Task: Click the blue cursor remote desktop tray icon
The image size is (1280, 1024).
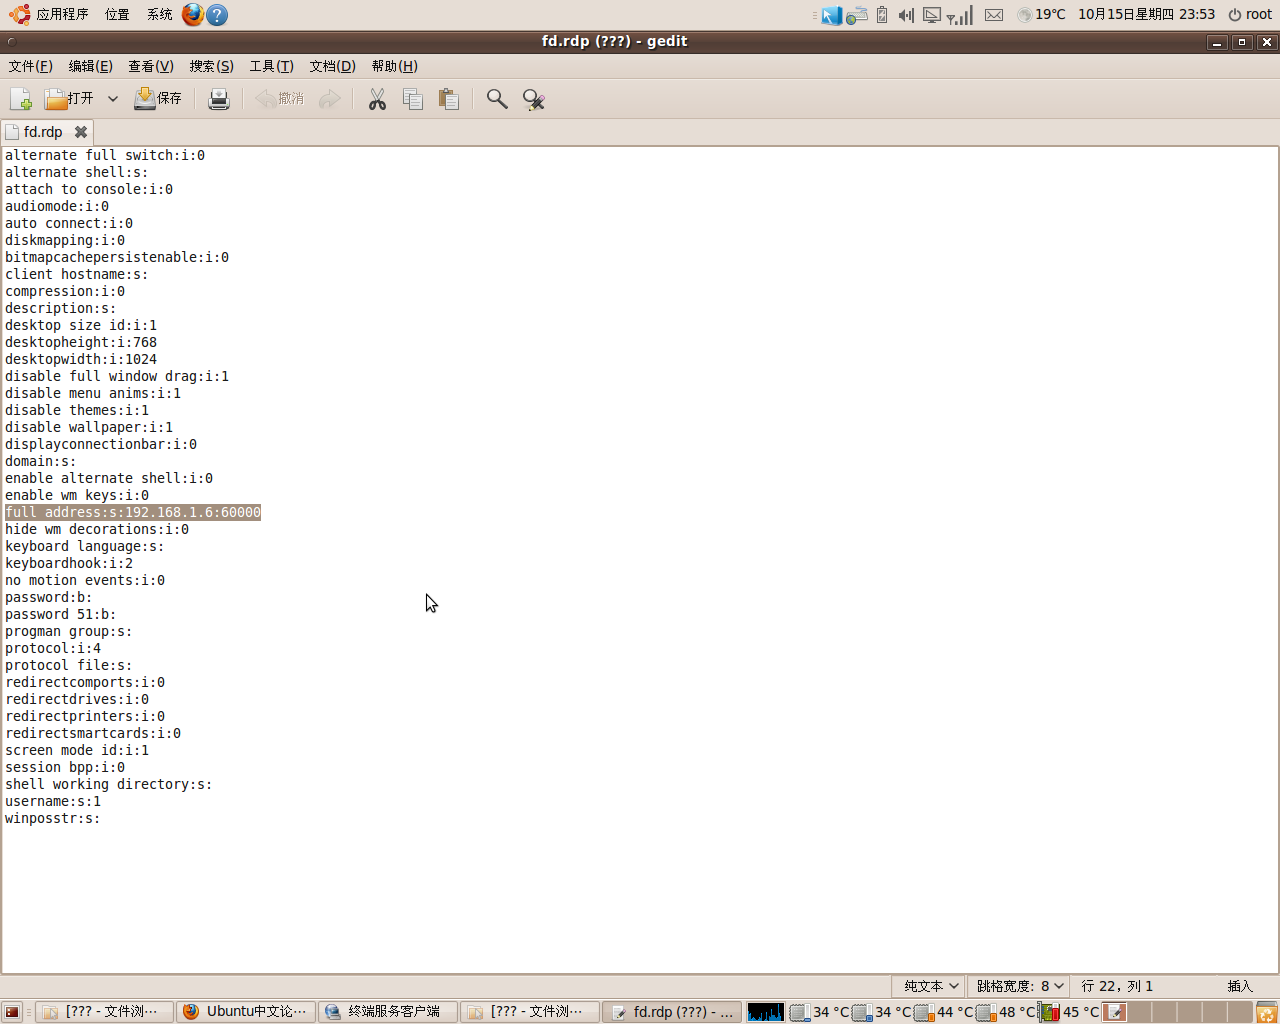Action: (x=831, y=14)
